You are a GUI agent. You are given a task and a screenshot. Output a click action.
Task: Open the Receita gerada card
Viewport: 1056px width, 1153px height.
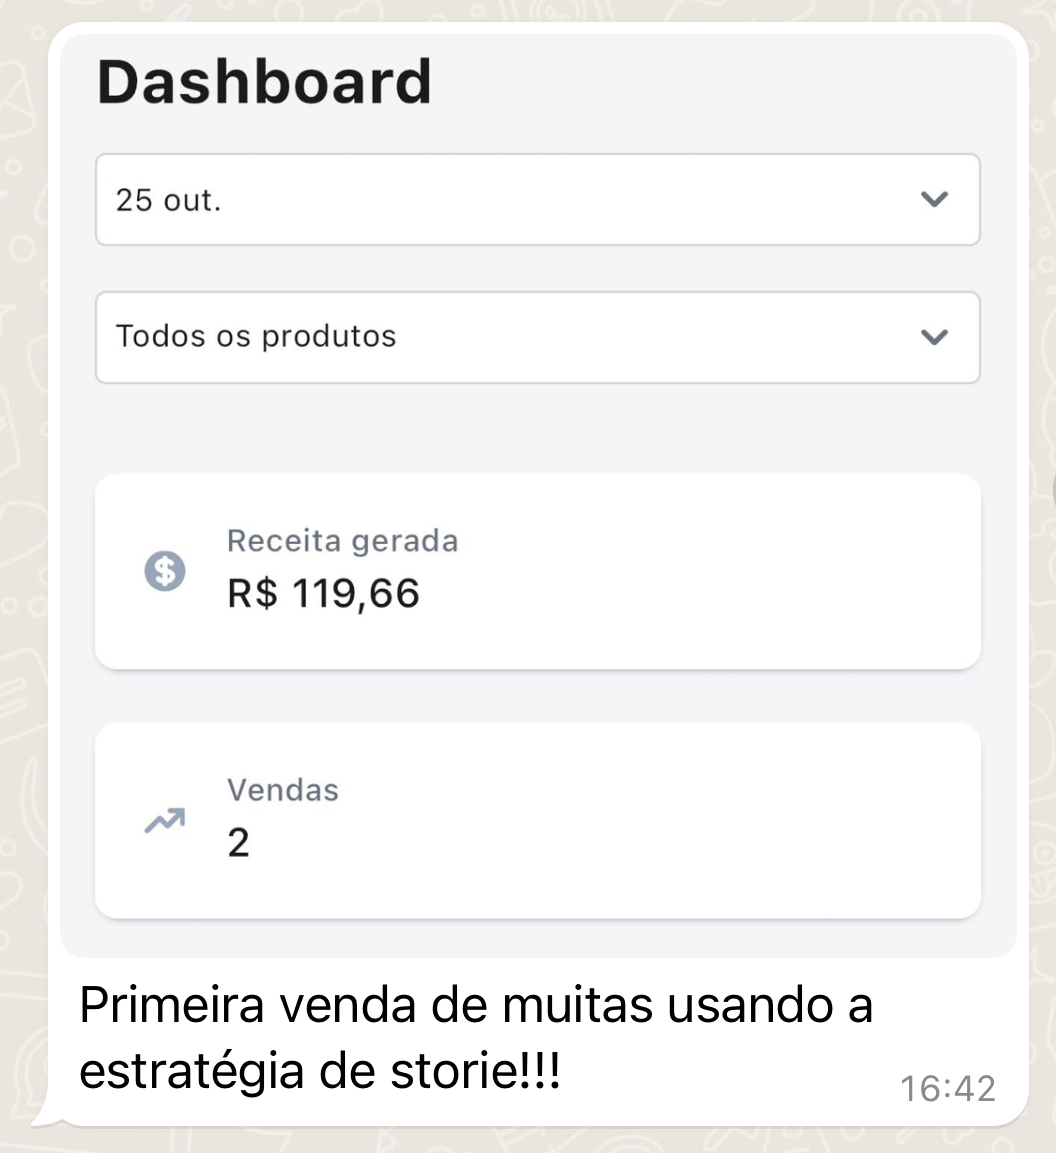[538, 571]
